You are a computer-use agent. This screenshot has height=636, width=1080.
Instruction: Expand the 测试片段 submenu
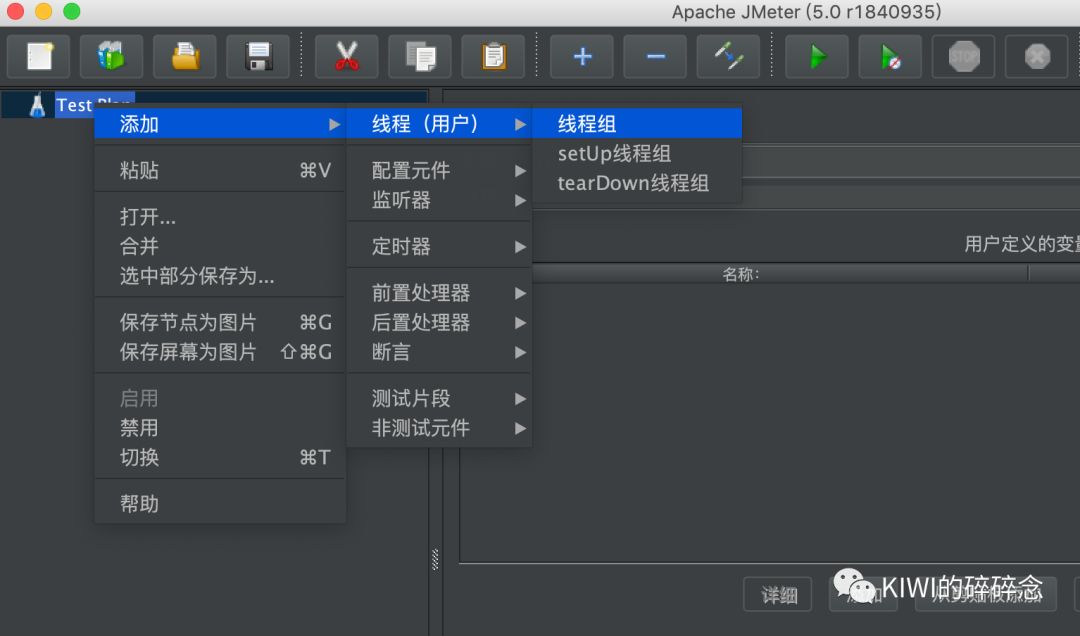coord(439,398)
